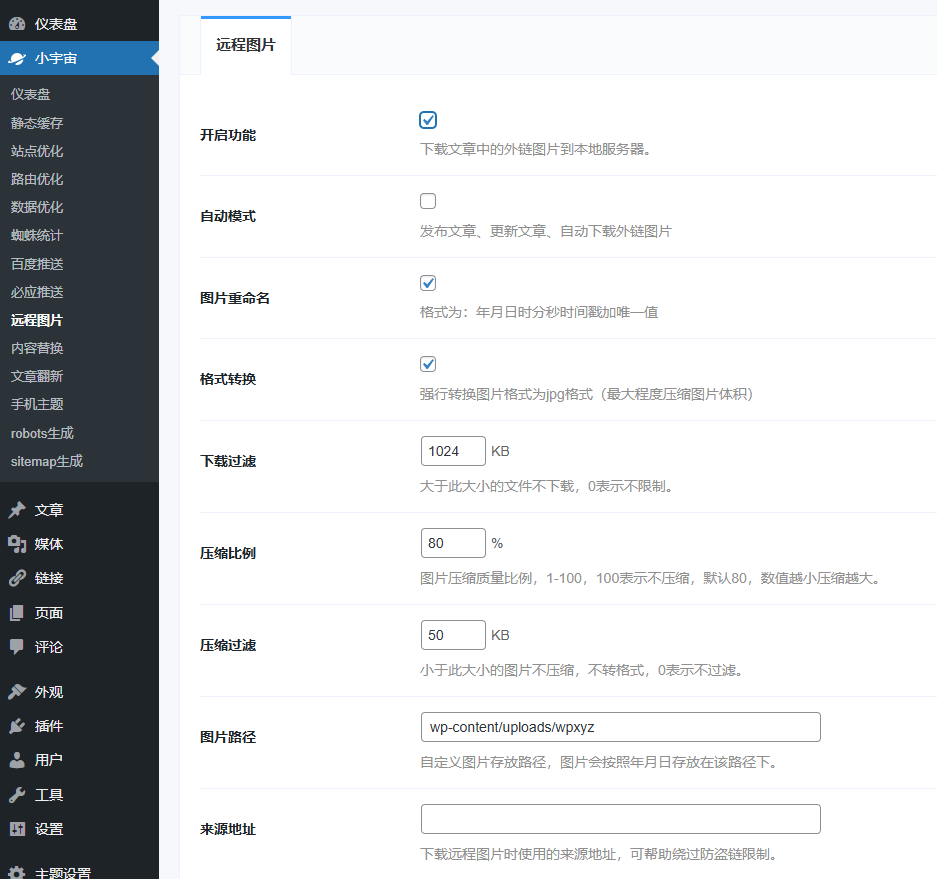The width and height of the screenshot is (937, 879).
Task: Open the 设置 (Settings) icon
Action: [17, 827]
